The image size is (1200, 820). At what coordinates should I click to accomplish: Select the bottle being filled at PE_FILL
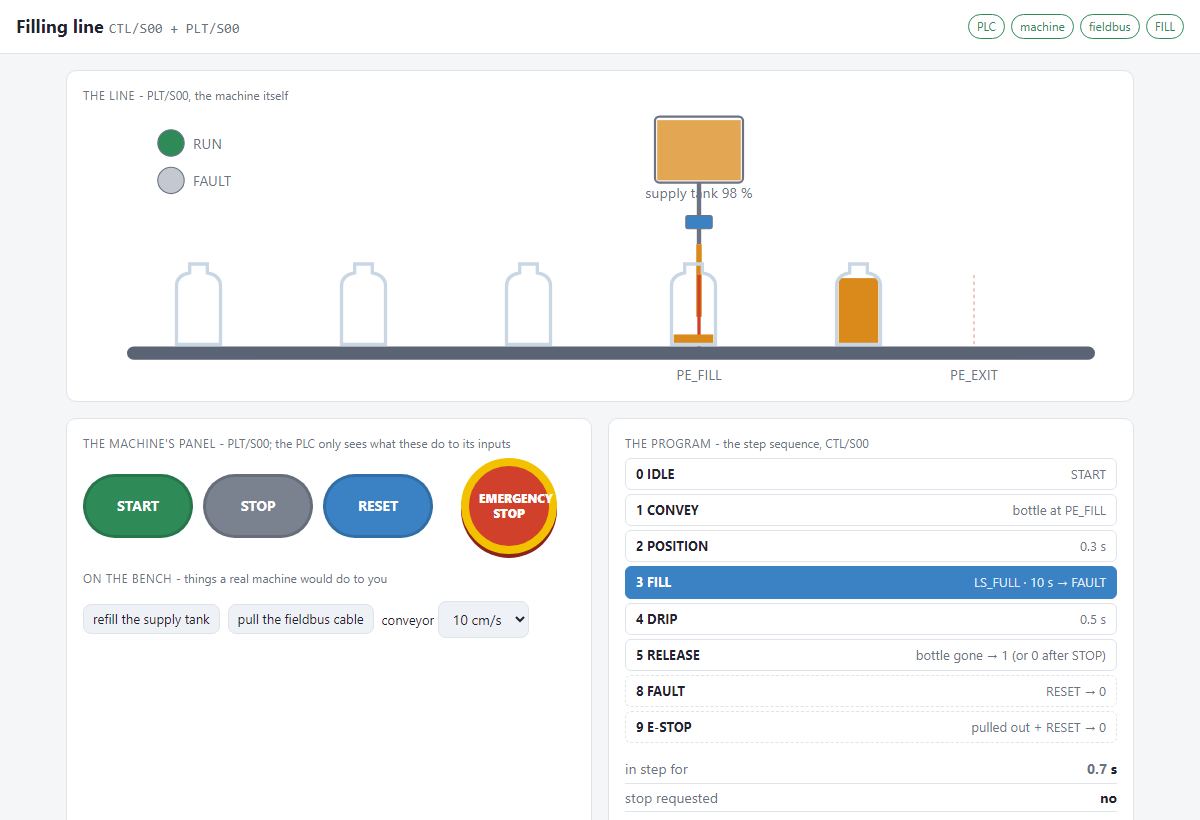click(x=693, y=304)
